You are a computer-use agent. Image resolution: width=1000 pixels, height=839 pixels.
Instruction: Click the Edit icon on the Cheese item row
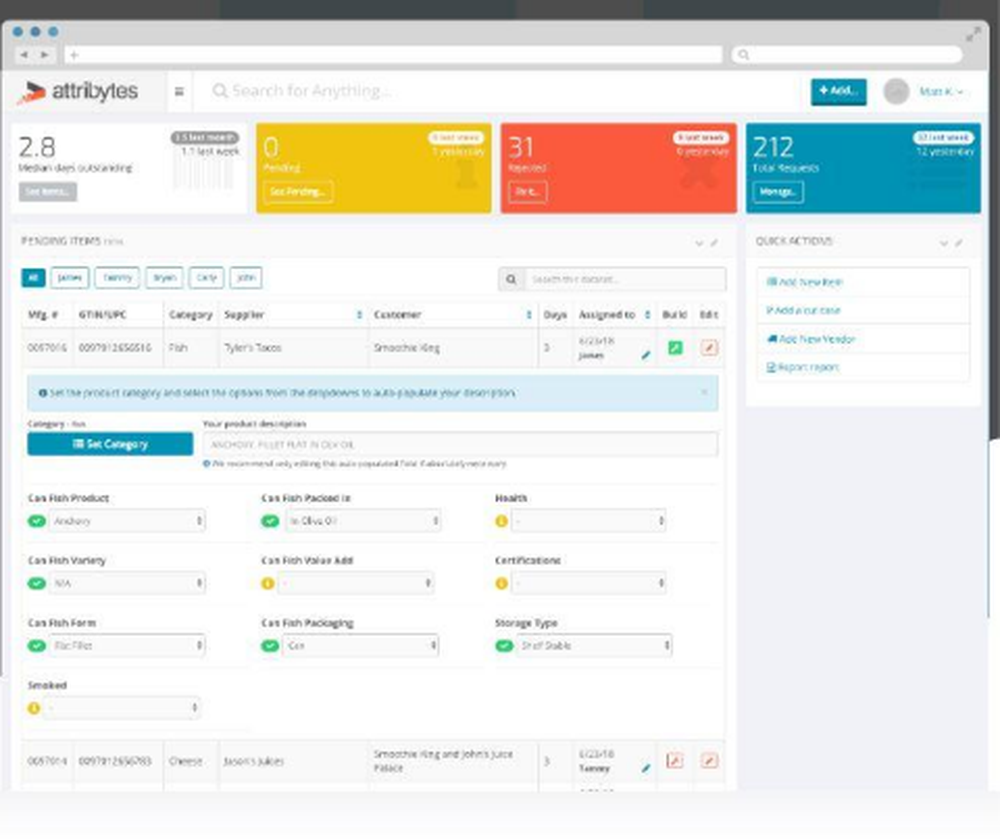(709, 760)
